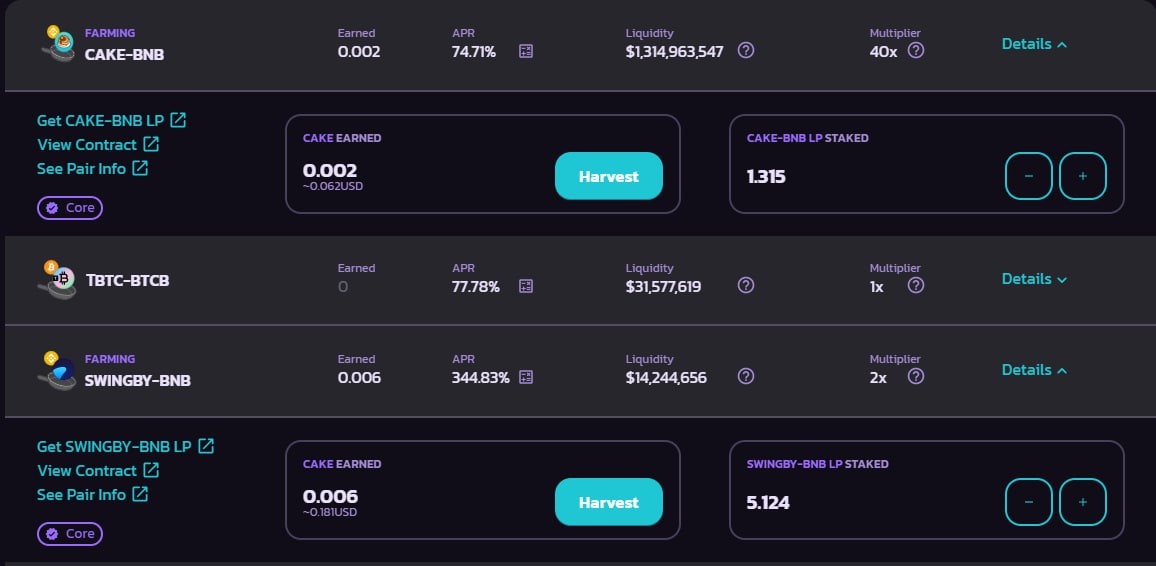This screenshot has height=566, width=1156.
Task: Harvest CAKE earned from CAKE-BNB farm
Action: coord(609,176)
